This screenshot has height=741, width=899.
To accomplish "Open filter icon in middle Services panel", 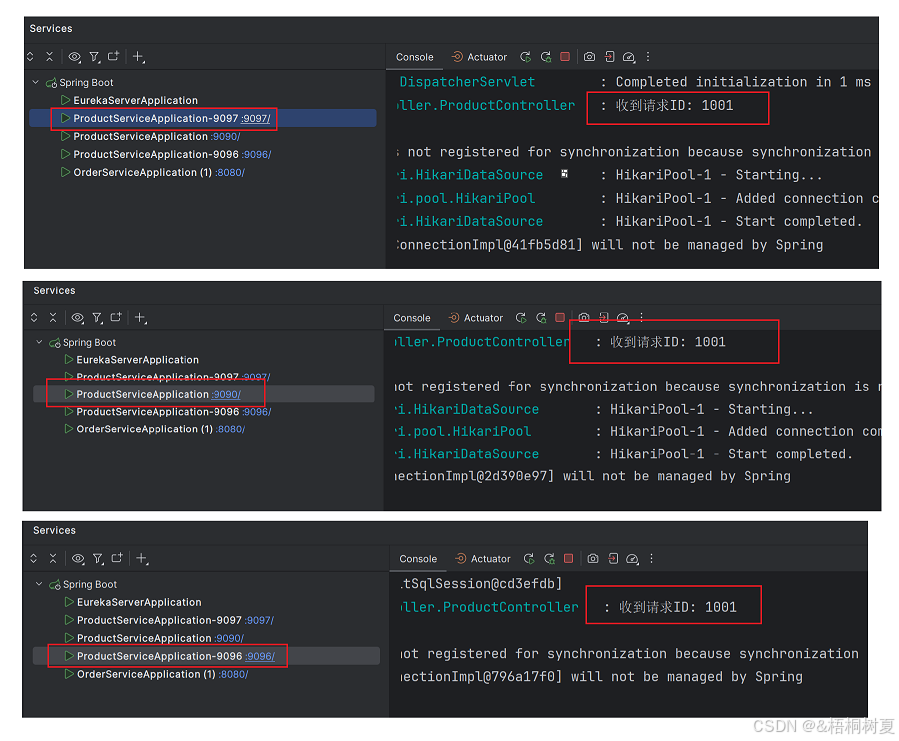I will pyautogui.click(x=97, y=318).
